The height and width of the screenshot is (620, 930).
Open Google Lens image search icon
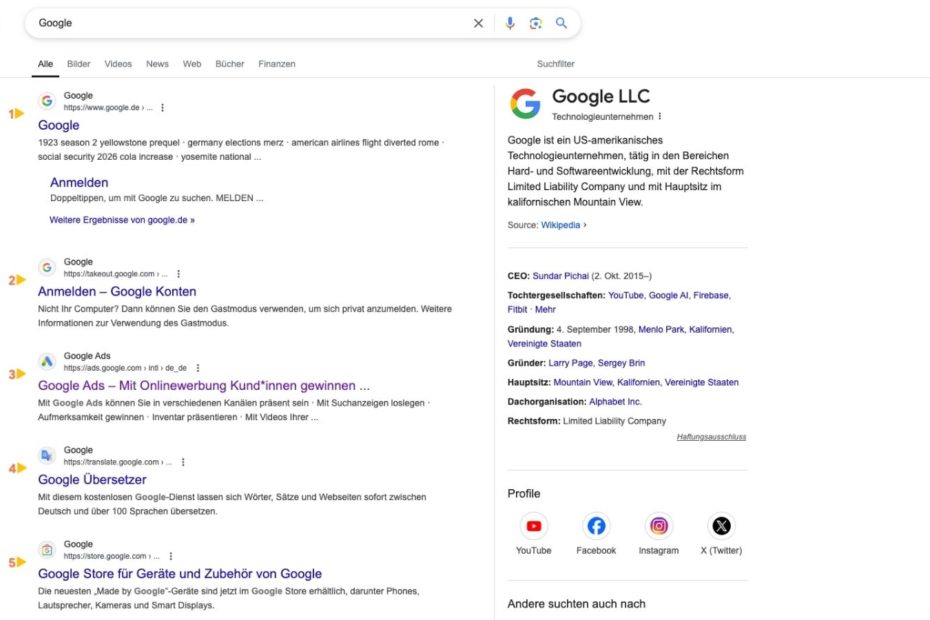(536, 23)
